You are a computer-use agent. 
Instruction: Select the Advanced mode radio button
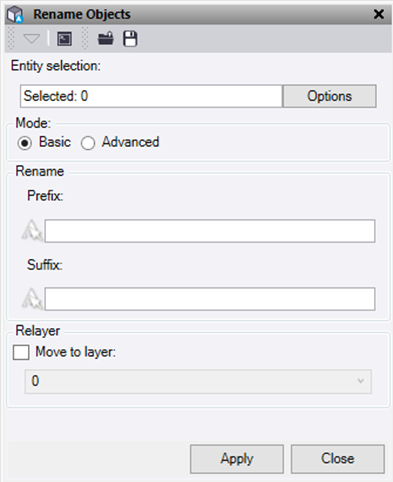88,143
